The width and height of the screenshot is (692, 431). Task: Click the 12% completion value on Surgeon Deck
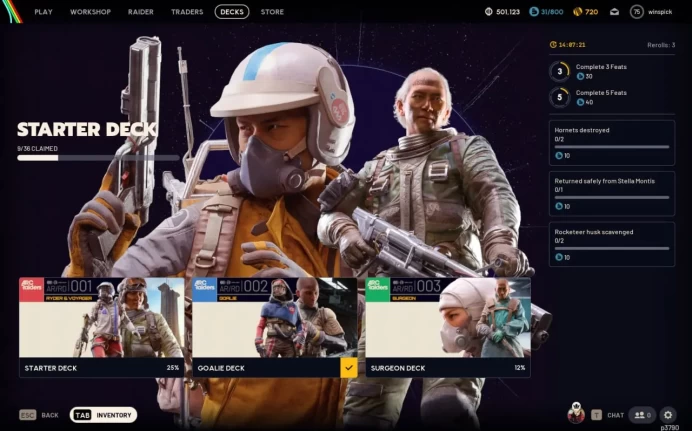tap(519, 367)
